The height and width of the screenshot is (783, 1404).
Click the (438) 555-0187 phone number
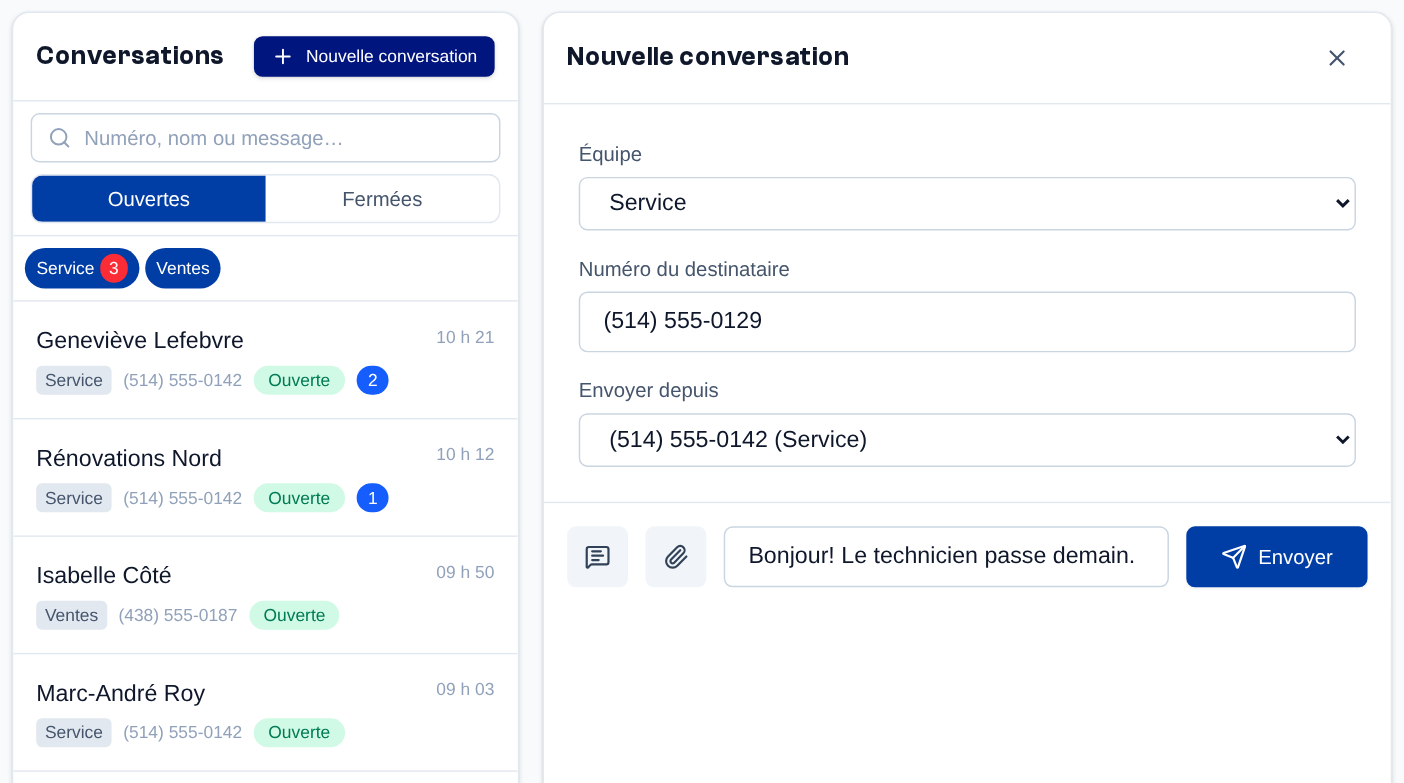click(x=178, y=615)
